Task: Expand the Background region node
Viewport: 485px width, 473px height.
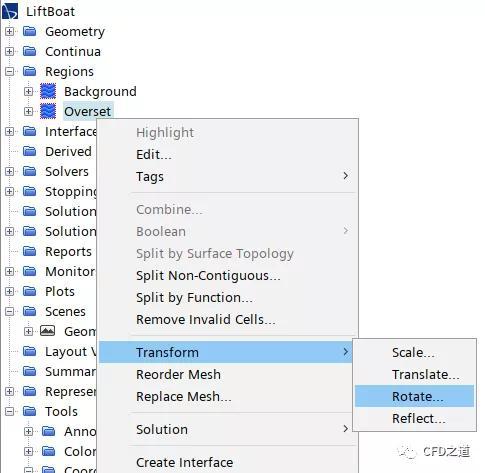Action: (29, 91)
